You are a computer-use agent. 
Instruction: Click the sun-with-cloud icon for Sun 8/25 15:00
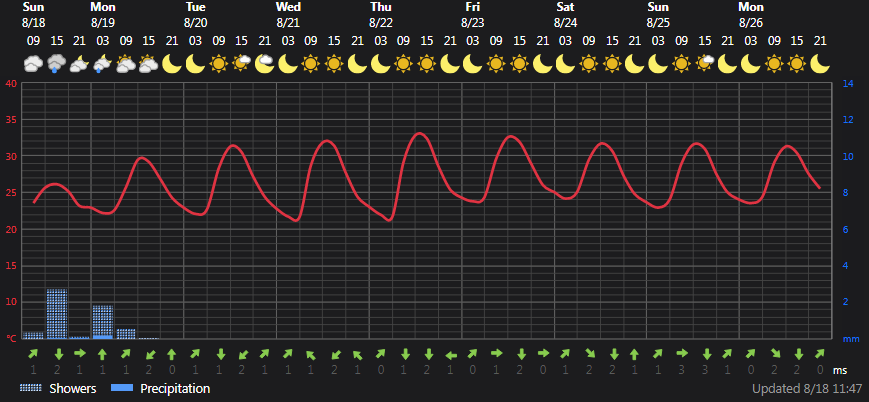(705, 64)
